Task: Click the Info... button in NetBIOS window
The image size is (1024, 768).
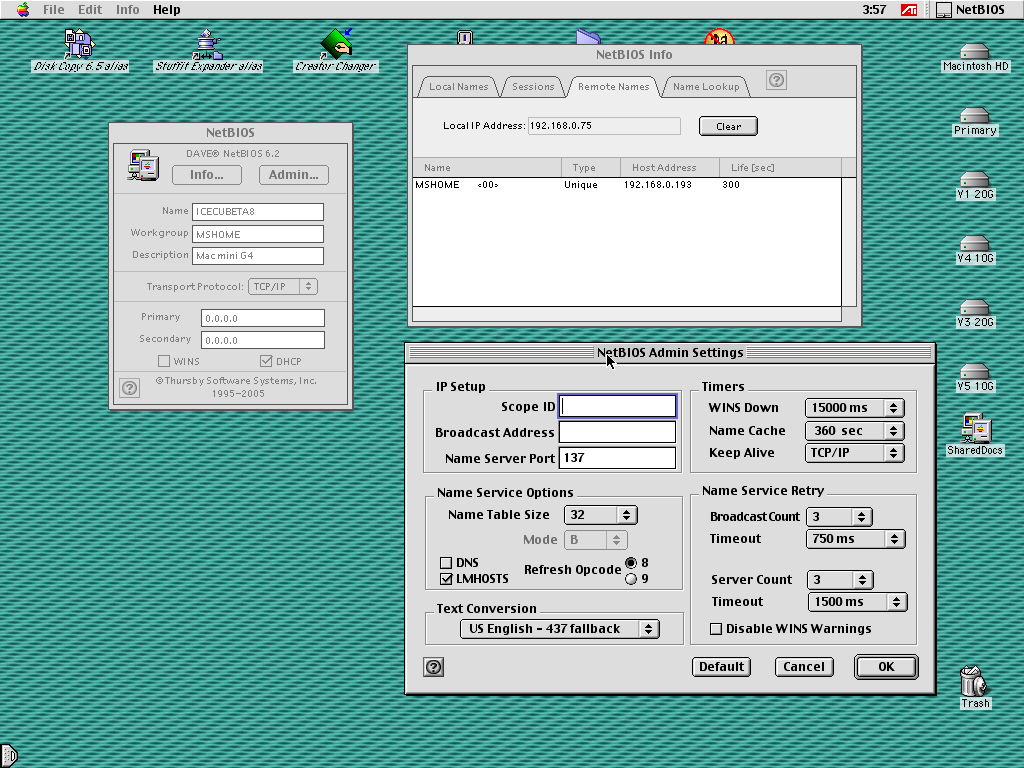Action: [x=207, y=174]
